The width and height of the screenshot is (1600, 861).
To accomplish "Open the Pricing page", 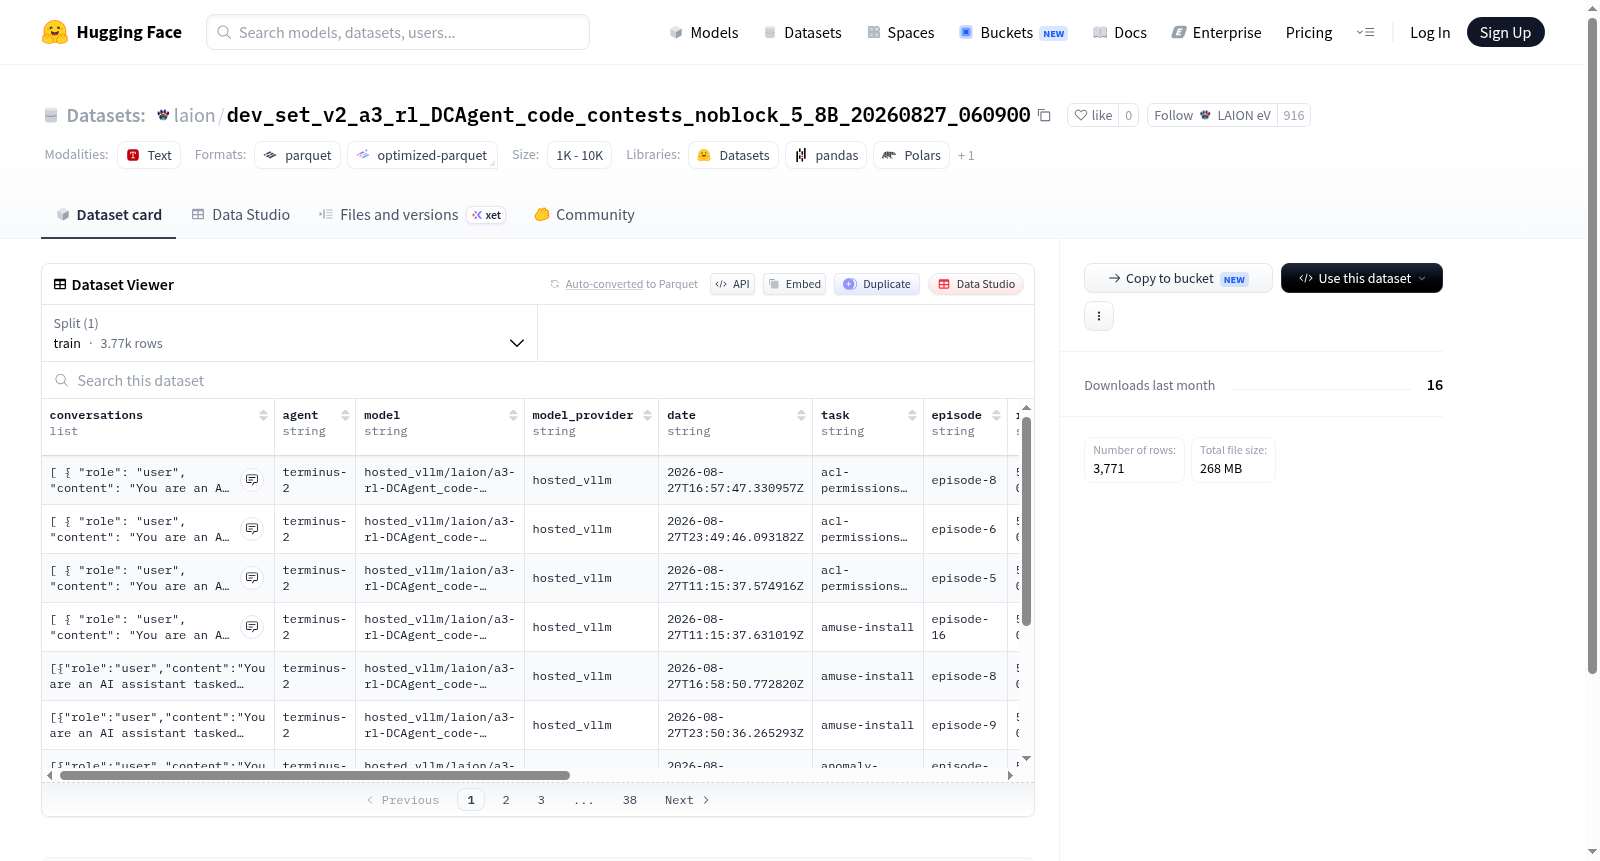I will point(1309,32).
